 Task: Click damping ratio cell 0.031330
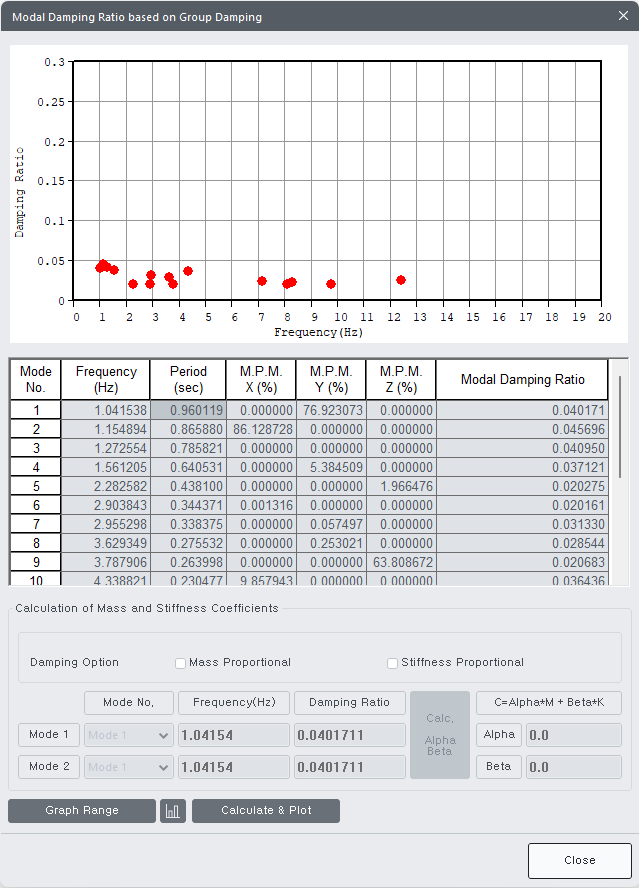(x=522, y=524)
